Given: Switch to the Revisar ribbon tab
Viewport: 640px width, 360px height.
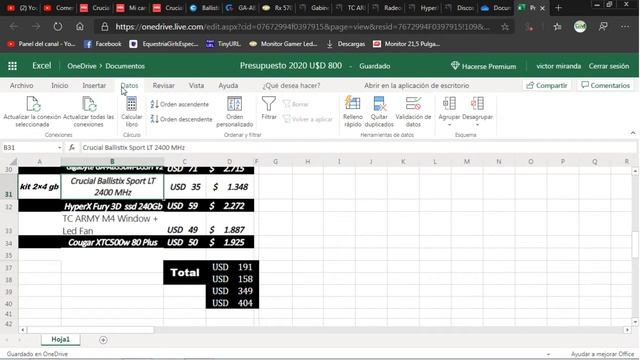Looking at the screenshot, I should [x=164, y=85].
